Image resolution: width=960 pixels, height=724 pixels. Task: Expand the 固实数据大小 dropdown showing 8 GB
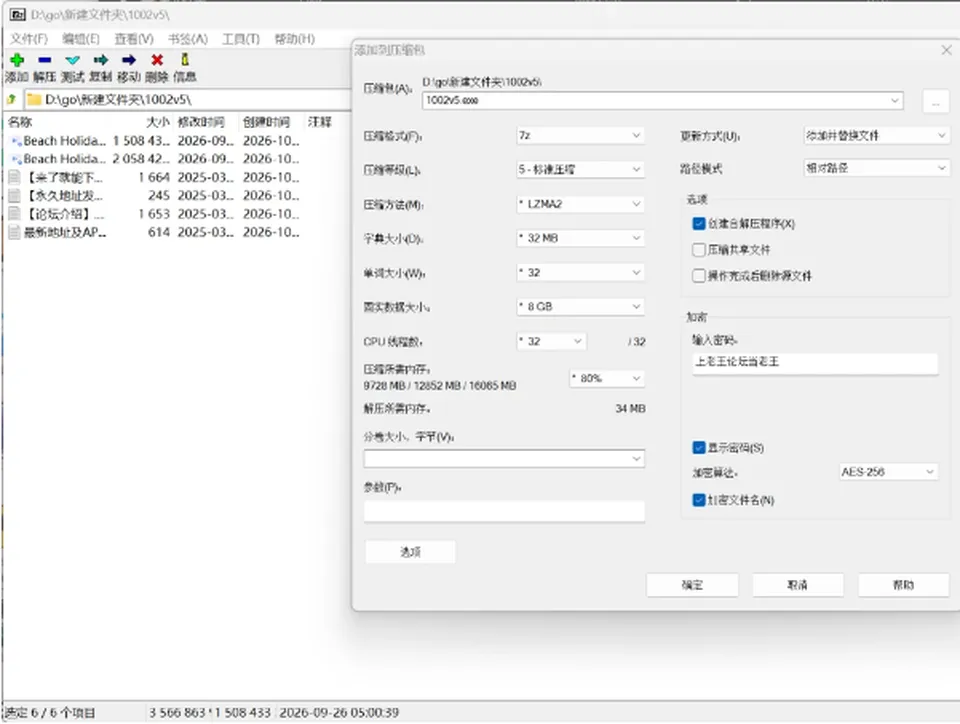pyautogui.click(x=580, y=307)
